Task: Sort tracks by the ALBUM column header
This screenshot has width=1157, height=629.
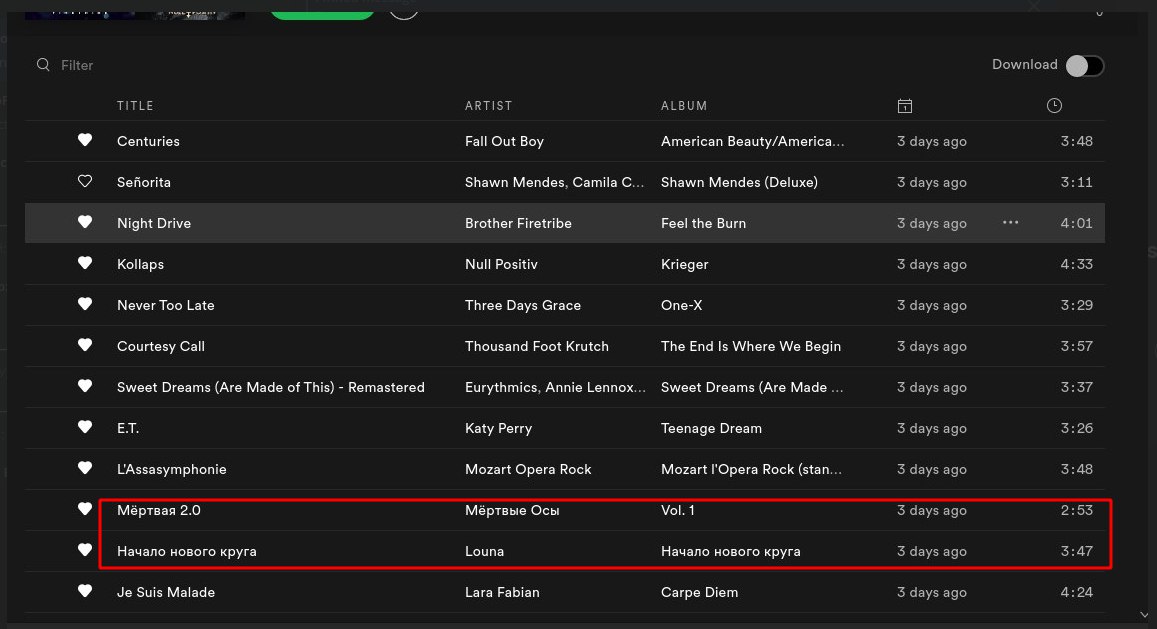Action: pyautogui.click(x=684, y=106)
